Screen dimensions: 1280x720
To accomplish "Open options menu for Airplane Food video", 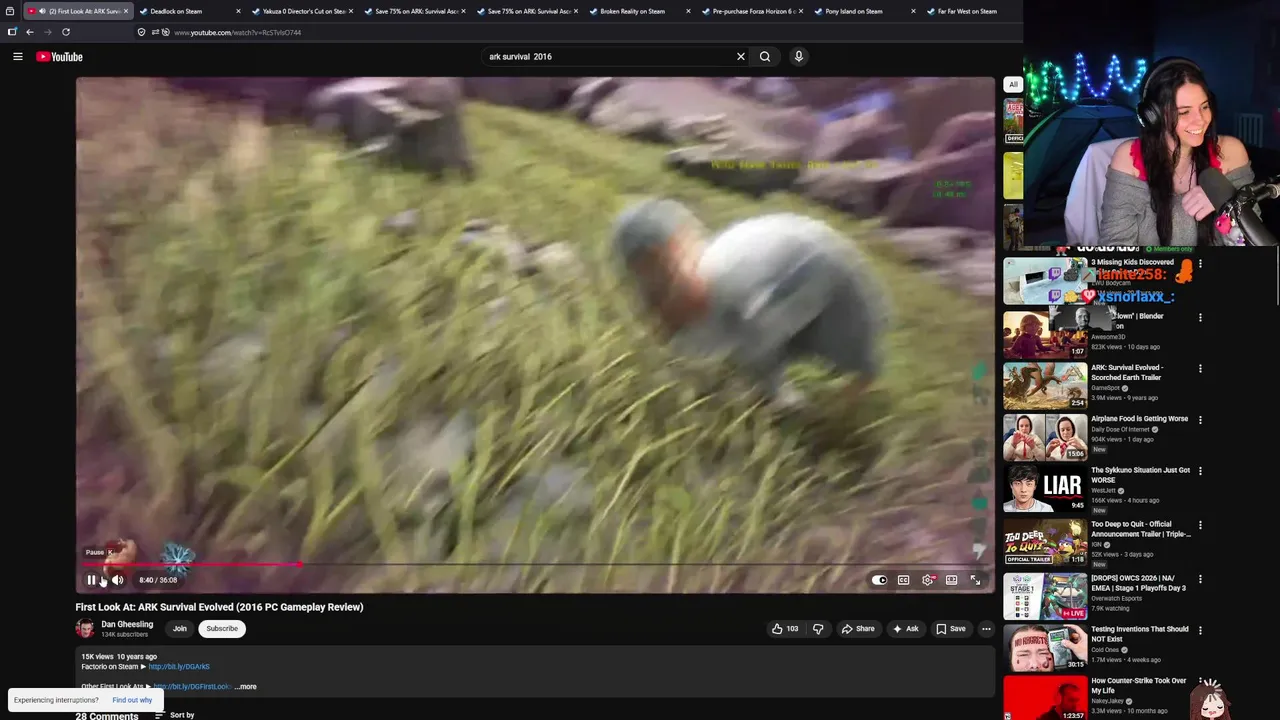I will tap(1200, 420).
